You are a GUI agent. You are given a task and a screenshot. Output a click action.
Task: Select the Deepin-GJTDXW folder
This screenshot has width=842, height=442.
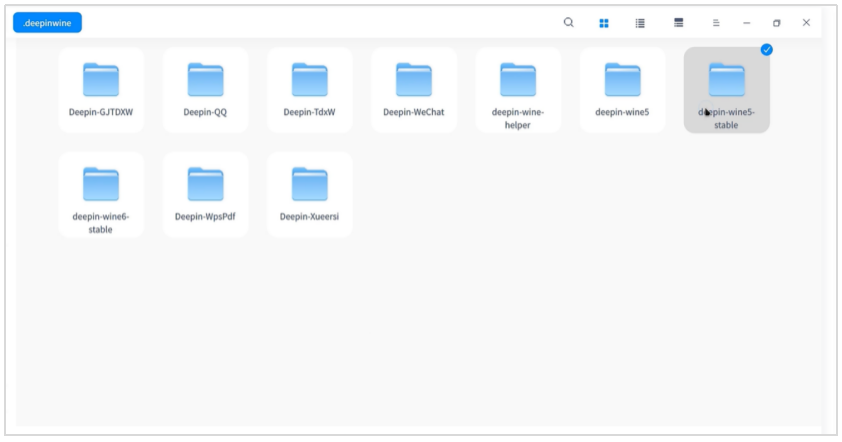(x=101, y=81)
